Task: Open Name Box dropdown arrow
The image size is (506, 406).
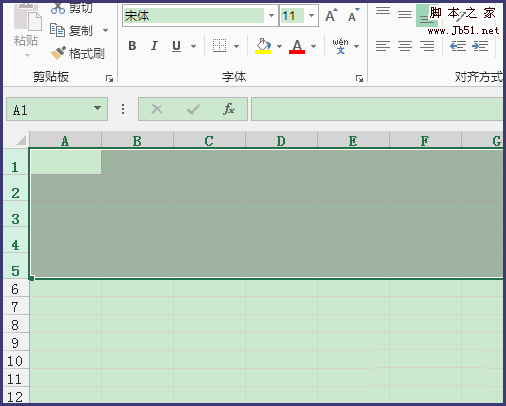Action: (x=97, y=108)
